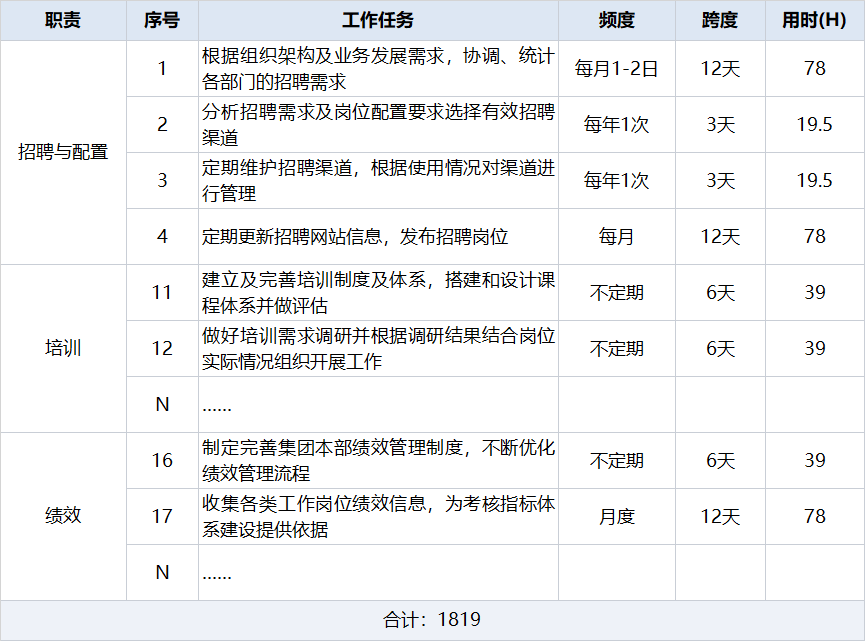Select task text 分析招聘需求及岗位配置要求
The height and width of the screenshot is (641, 865).
(x=323, y=112)
